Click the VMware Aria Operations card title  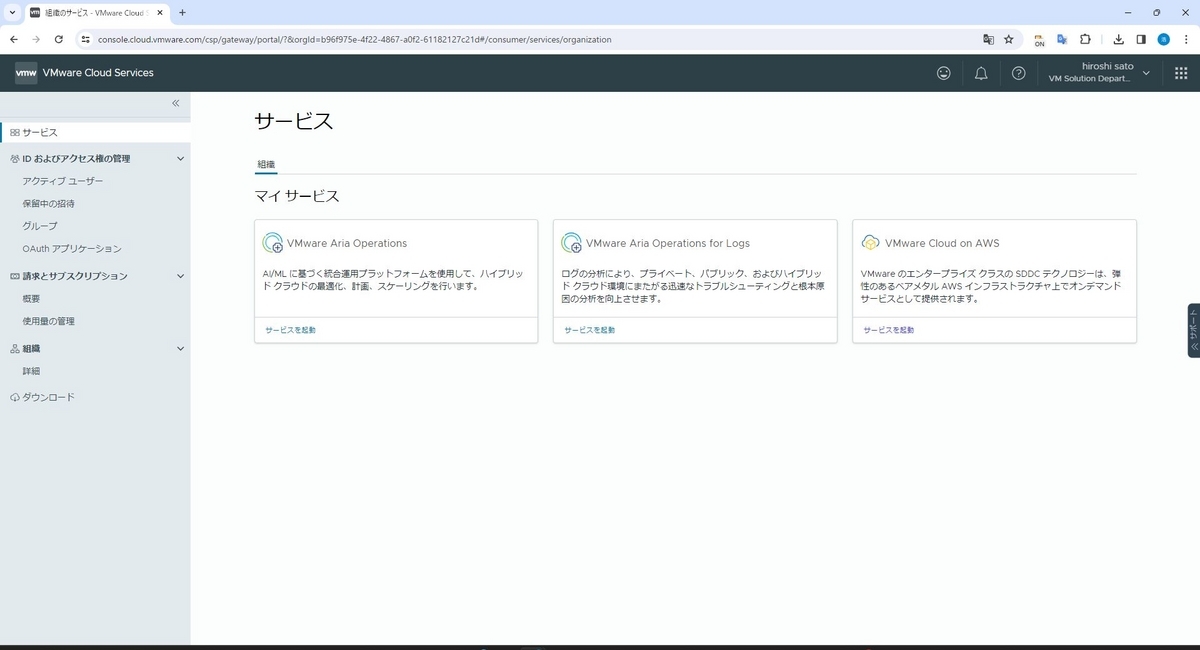point(347,243)
